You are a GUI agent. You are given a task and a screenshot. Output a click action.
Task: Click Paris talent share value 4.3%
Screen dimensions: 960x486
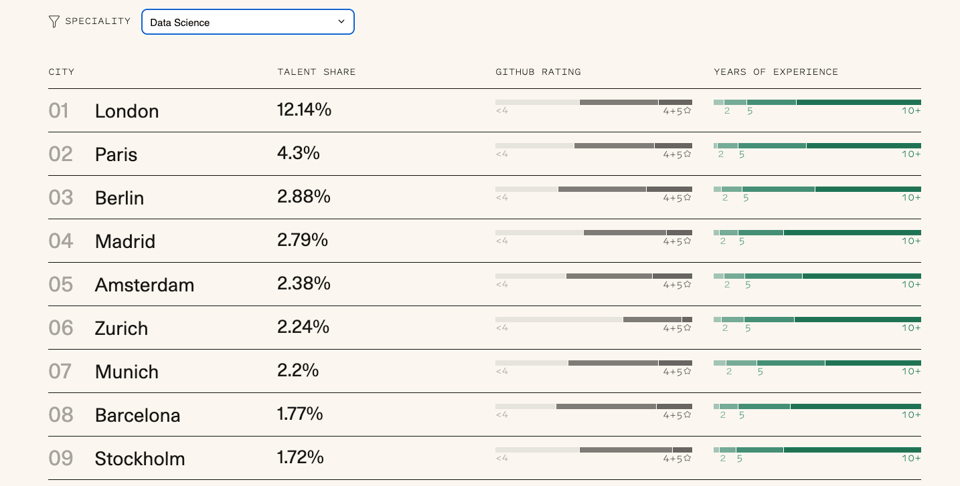[298, 153]
